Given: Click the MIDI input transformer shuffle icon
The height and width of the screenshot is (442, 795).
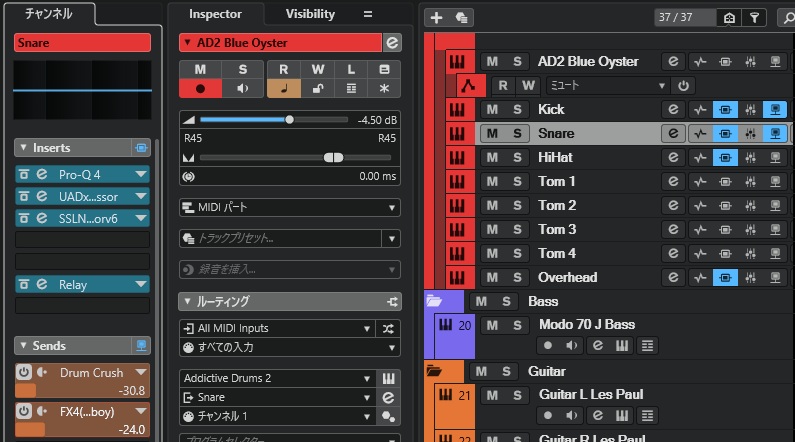Looking at the screenshot, I should (x=388, y=328).
